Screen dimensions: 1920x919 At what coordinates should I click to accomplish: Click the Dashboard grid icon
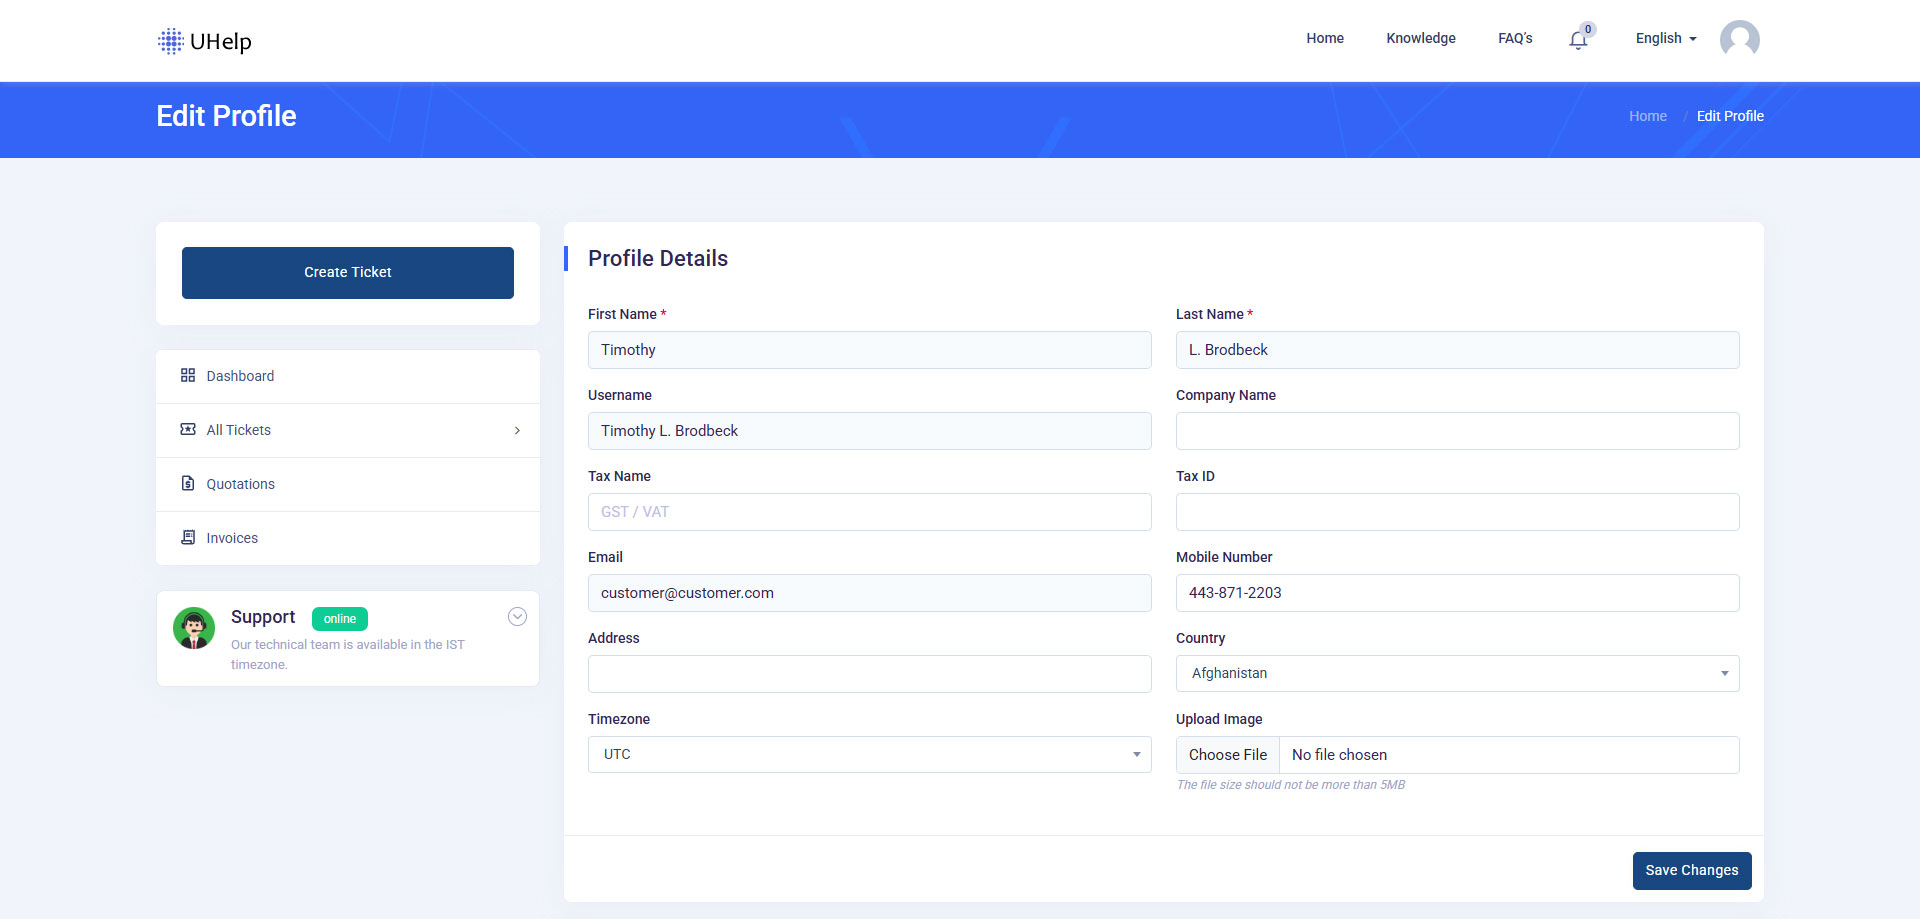pyautogui.click(x=188, y=376)
